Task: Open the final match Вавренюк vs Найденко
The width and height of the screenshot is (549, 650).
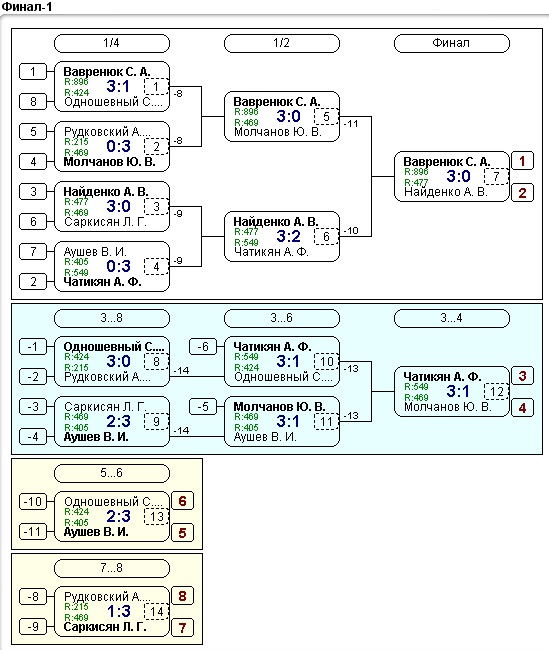Action: pos(451,177)
